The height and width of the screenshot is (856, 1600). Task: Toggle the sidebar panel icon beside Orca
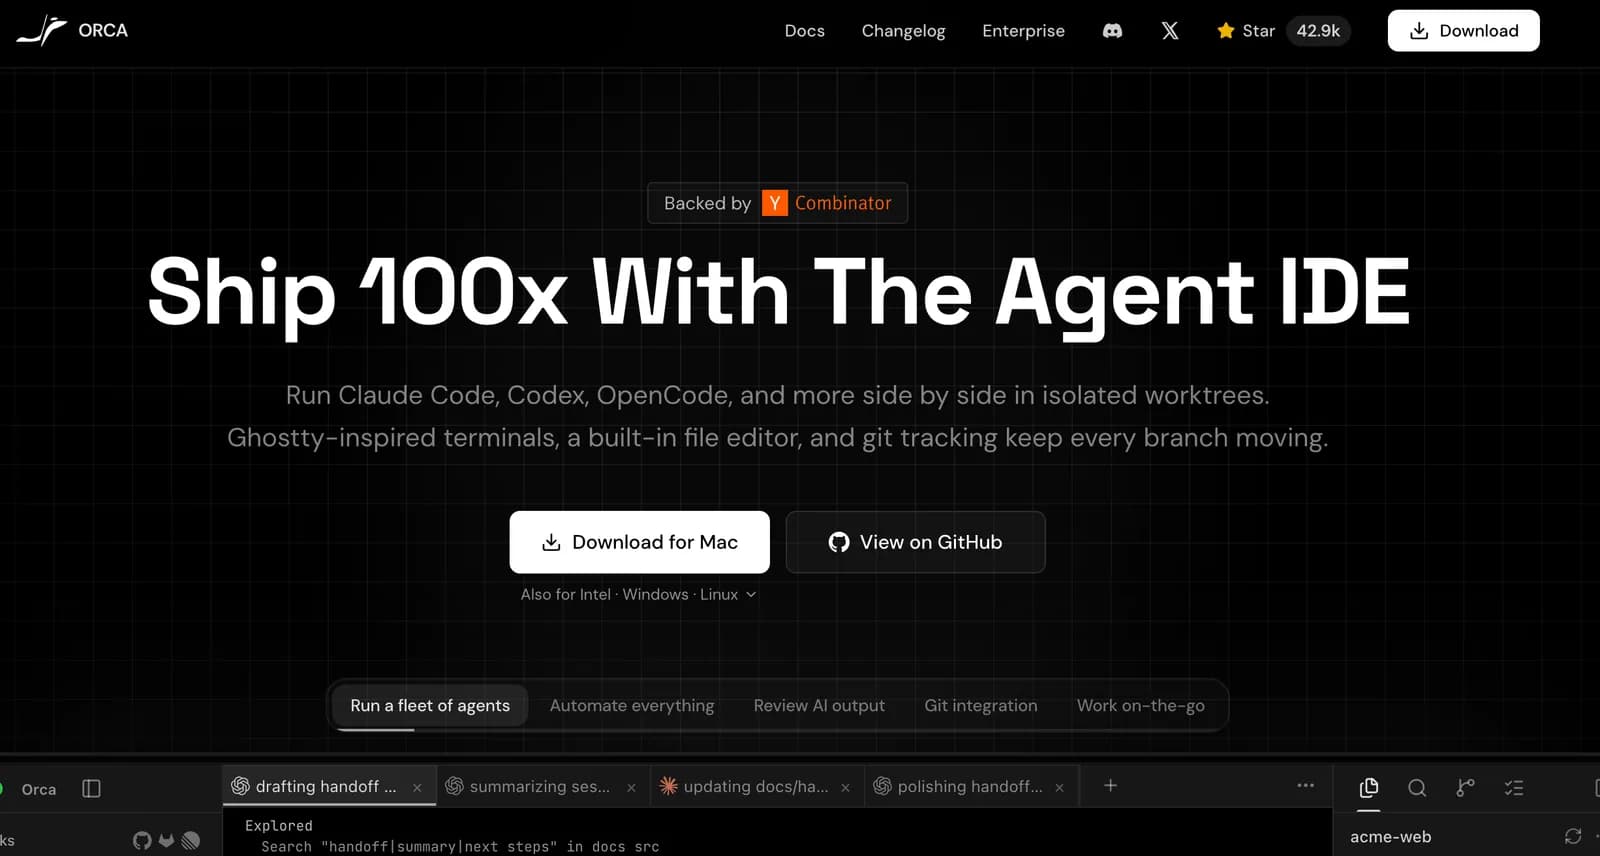click(91, 789)
